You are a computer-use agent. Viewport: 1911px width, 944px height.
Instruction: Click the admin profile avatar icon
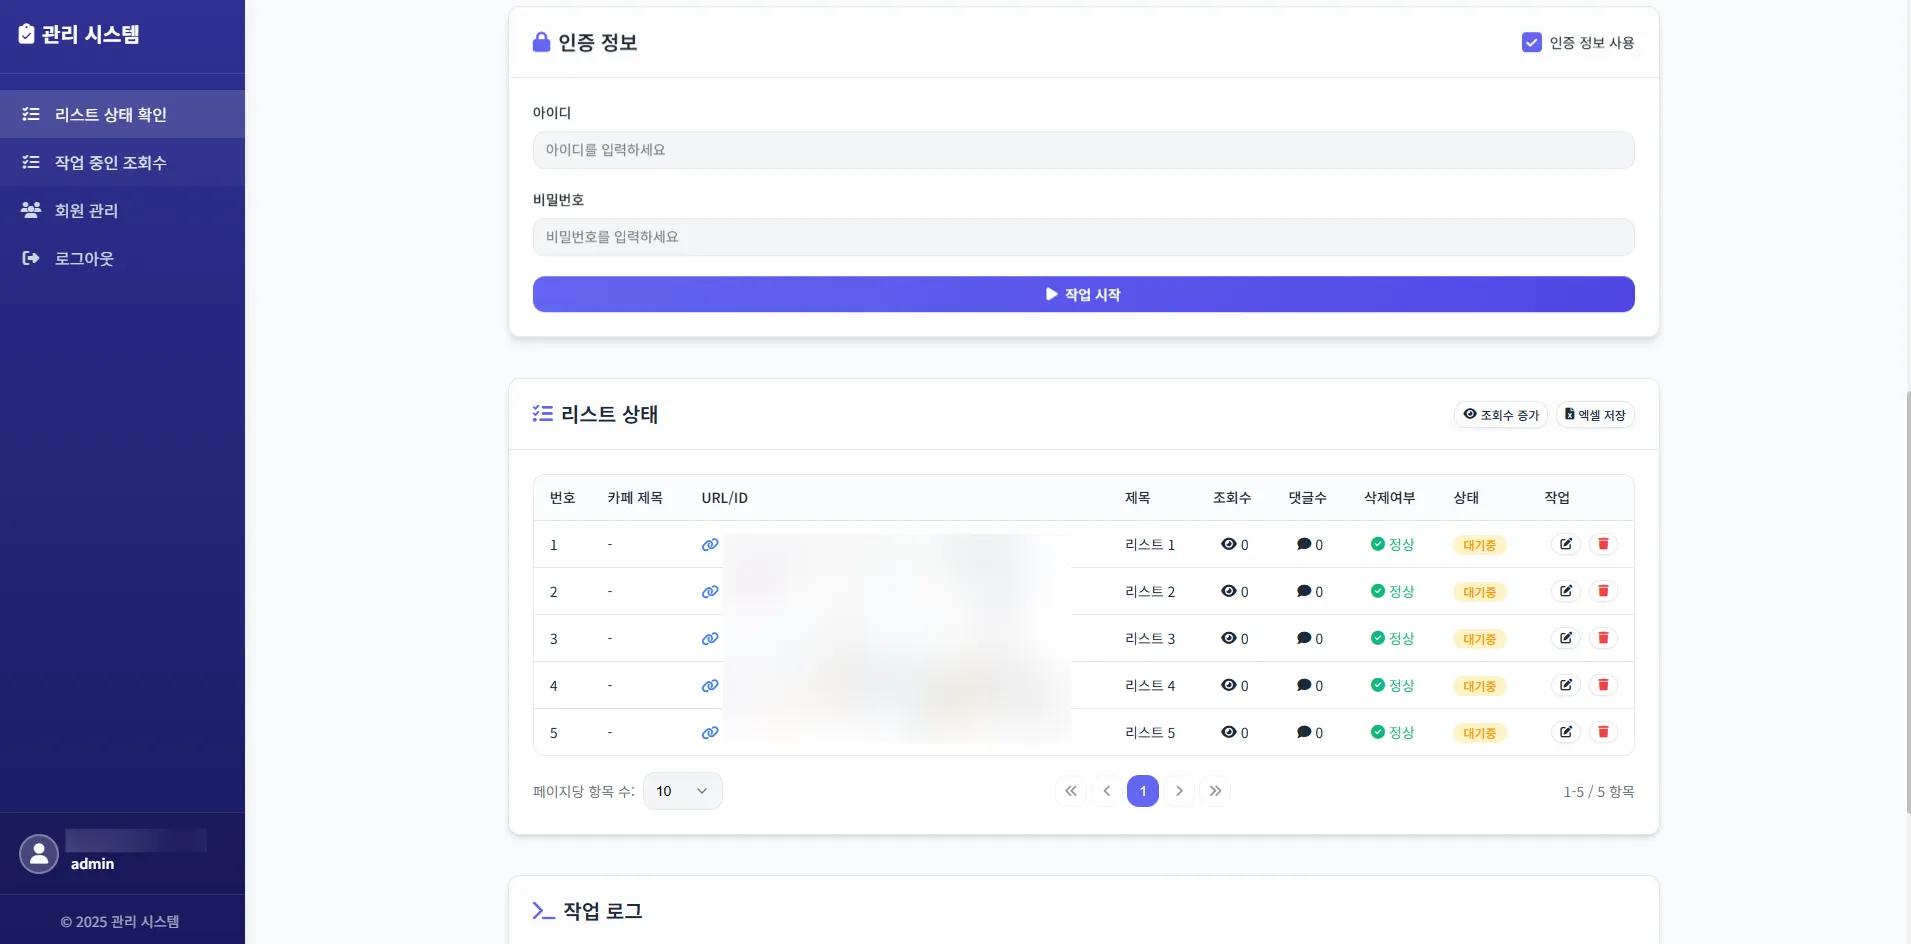[38, 853]
